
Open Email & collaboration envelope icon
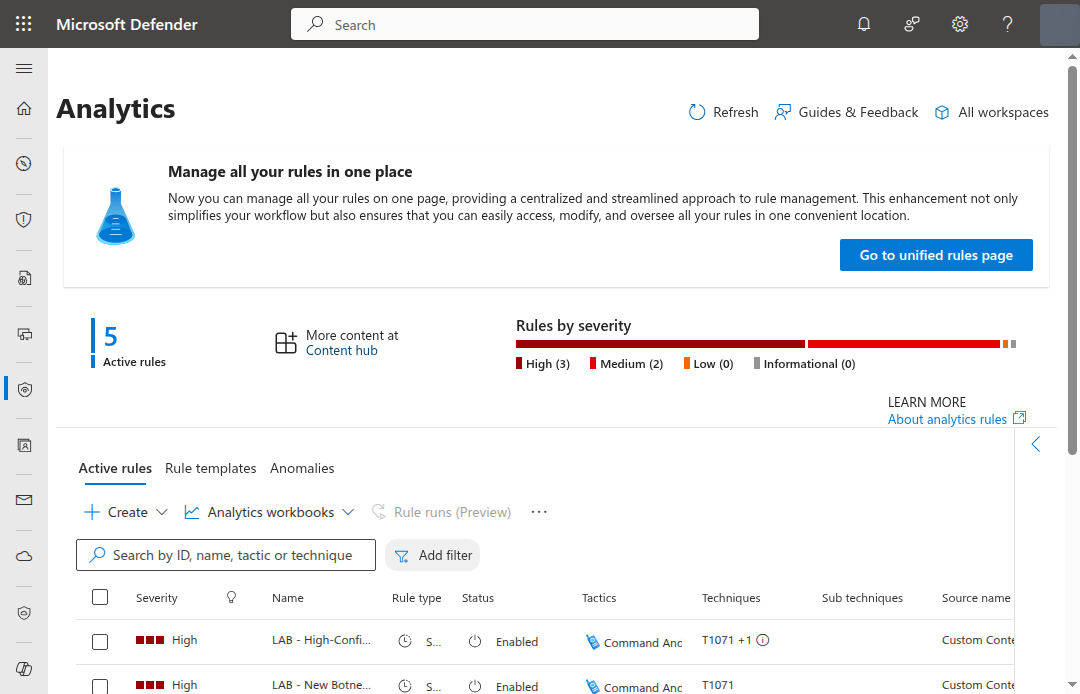click(23, 499)
